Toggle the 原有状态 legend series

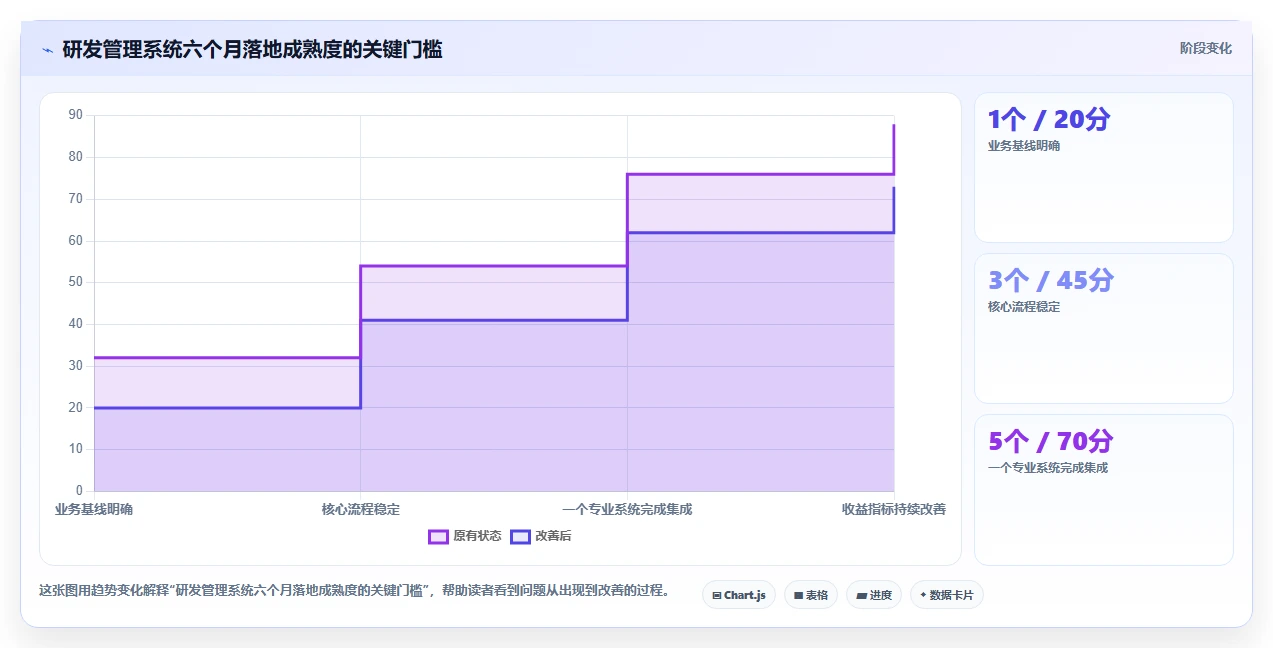point(465,536)
